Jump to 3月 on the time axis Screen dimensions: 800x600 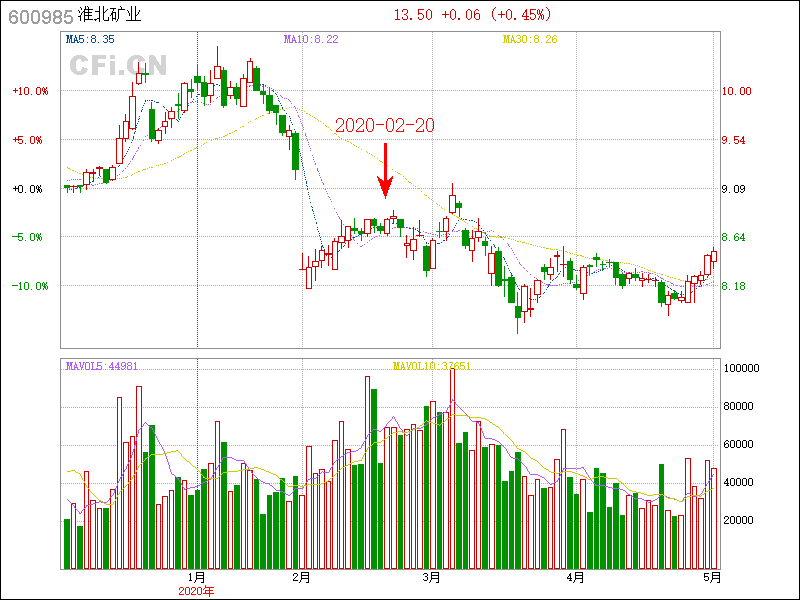(x=431, y=577)
